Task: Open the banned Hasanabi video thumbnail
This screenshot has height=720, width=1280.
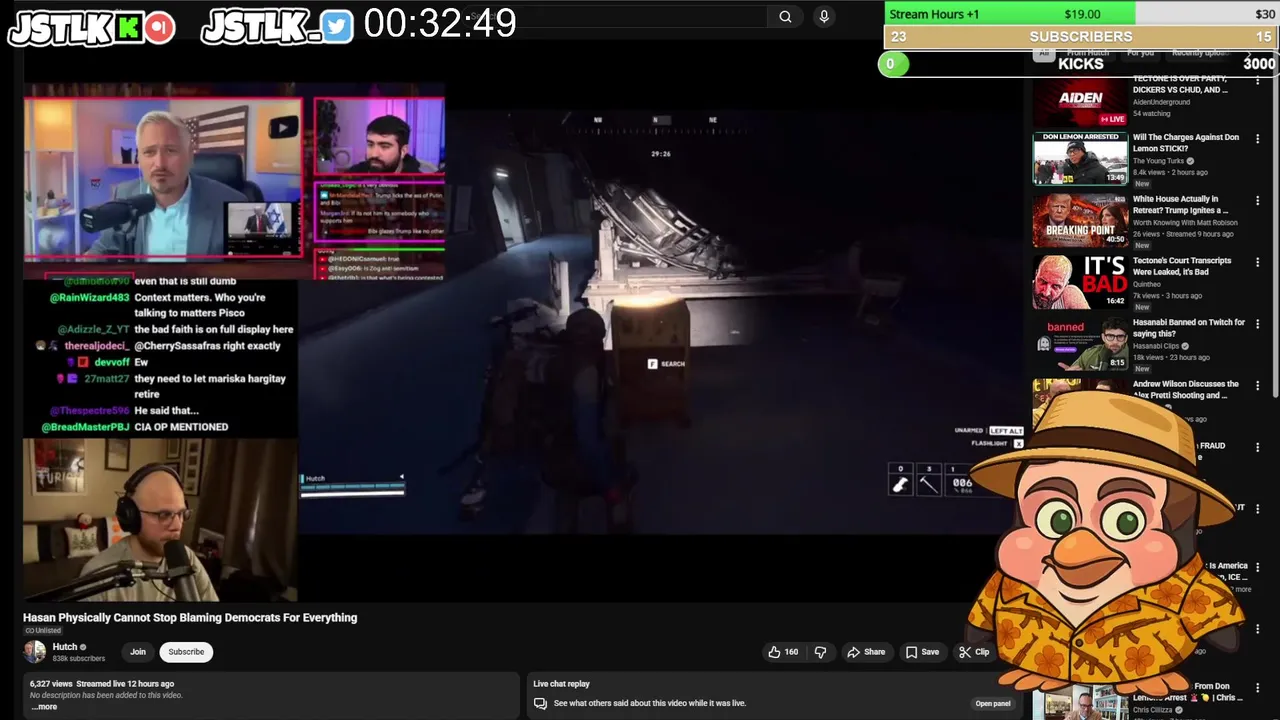Action: point(1080,344)
